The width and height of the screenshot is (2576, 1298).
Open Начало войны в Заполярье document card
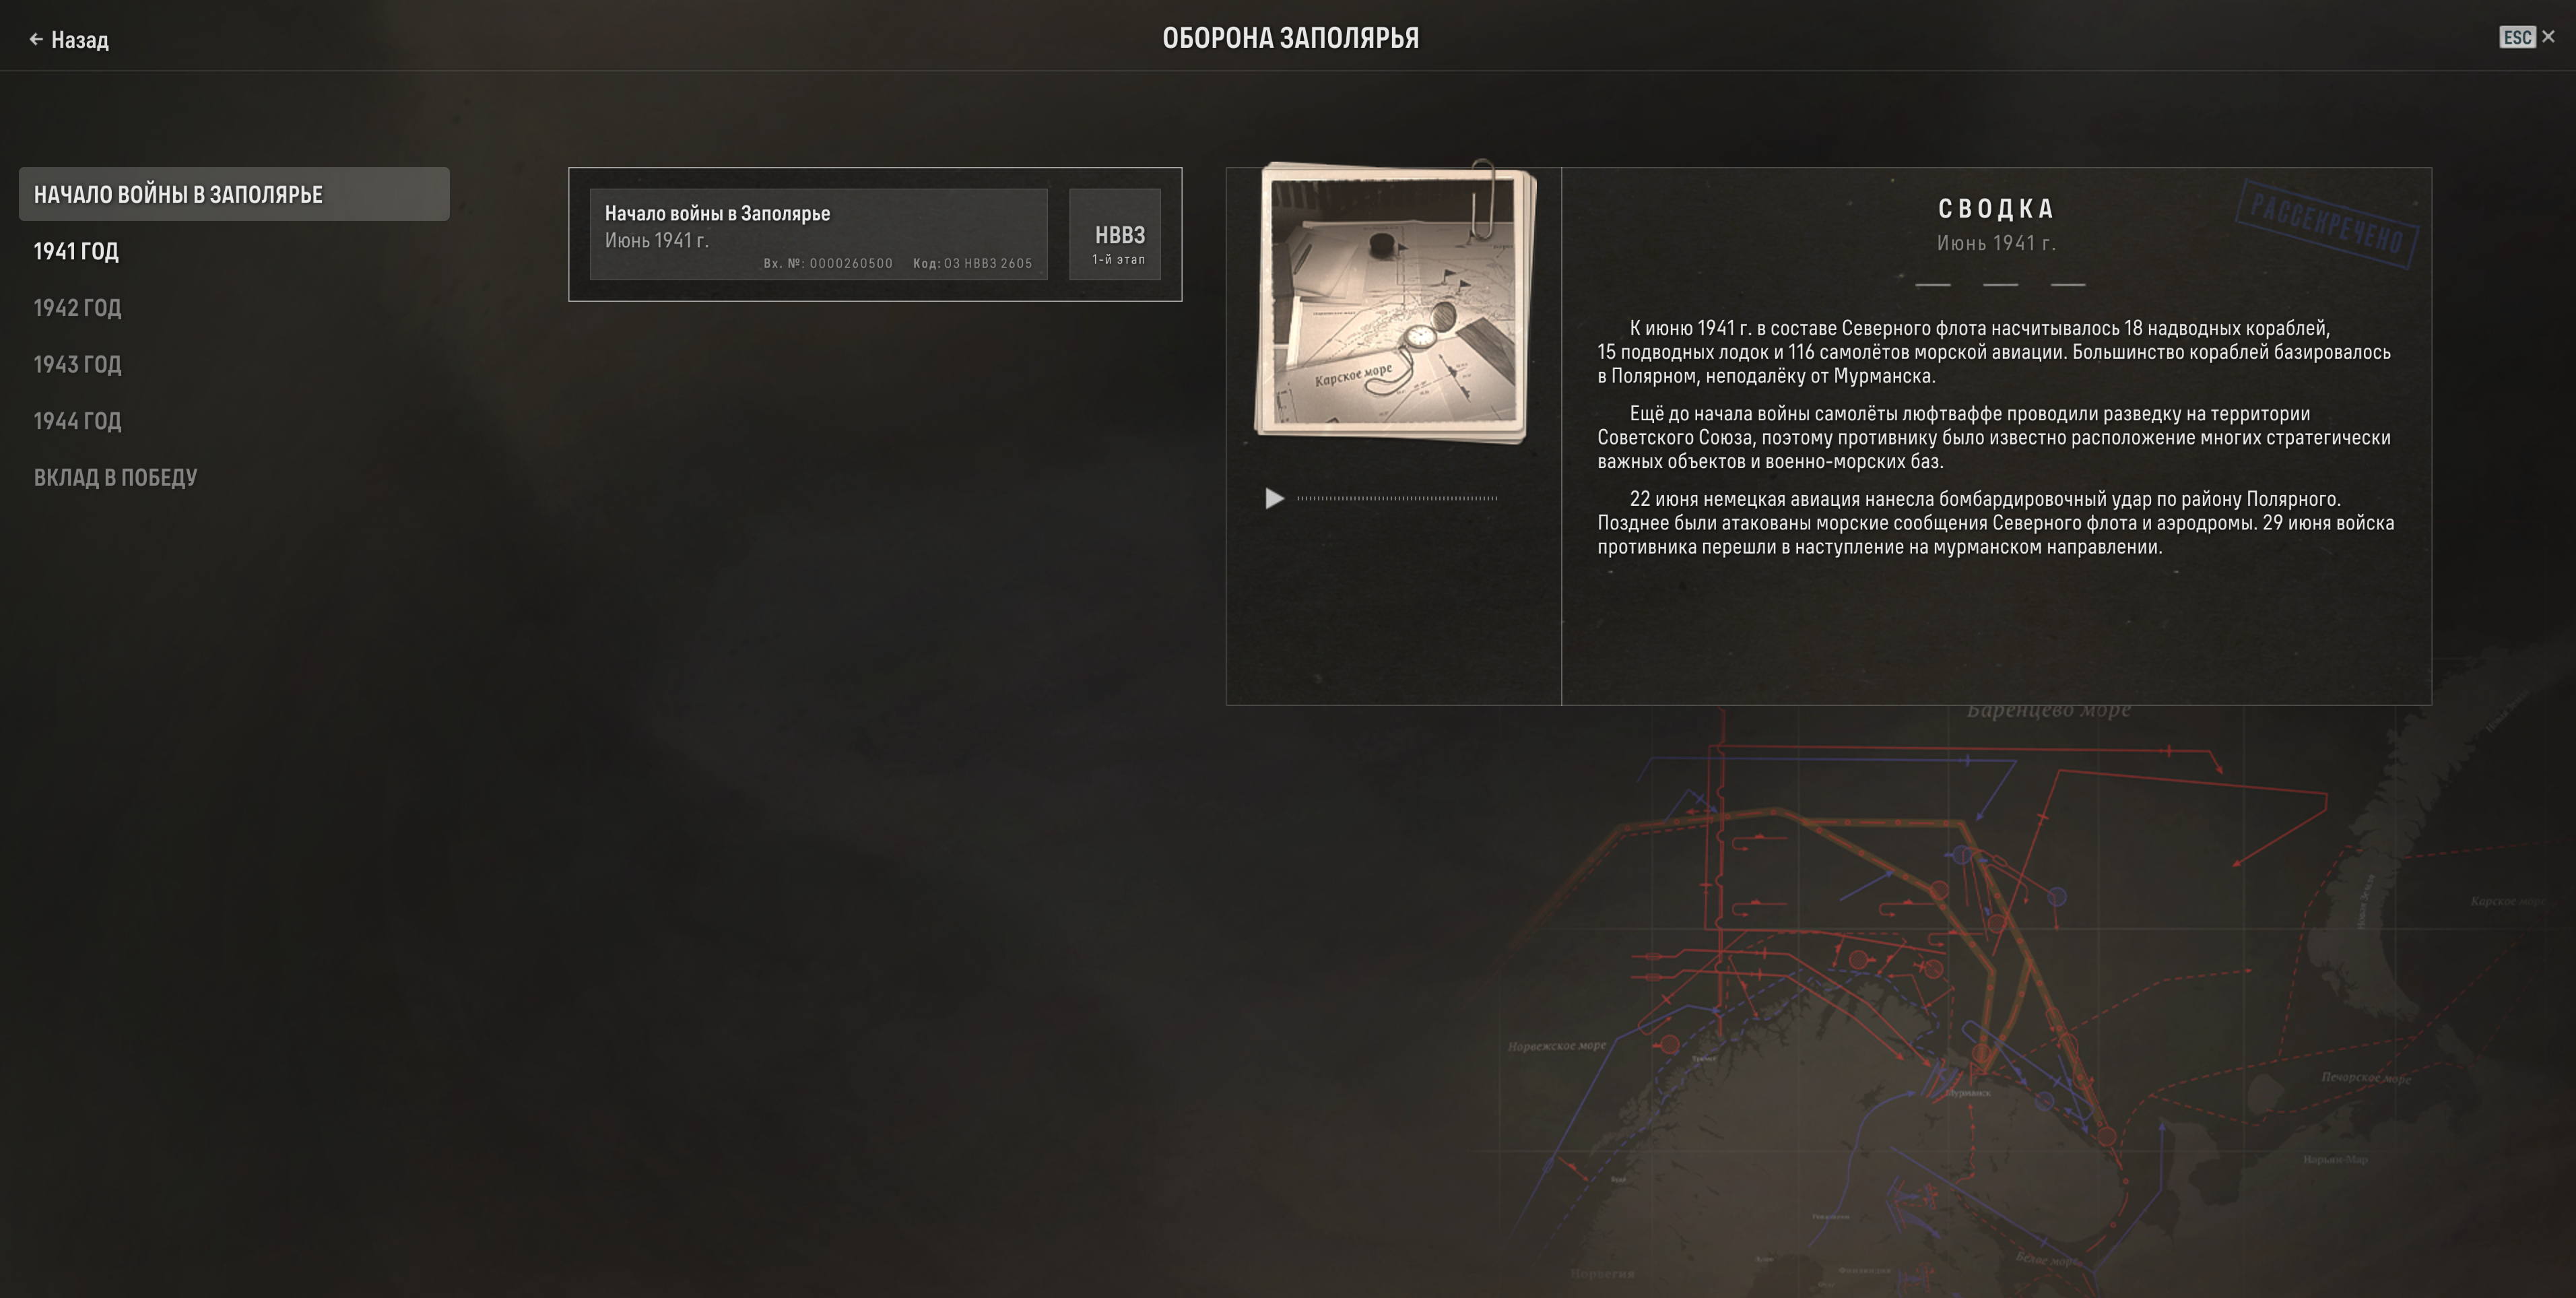[817, 235]
